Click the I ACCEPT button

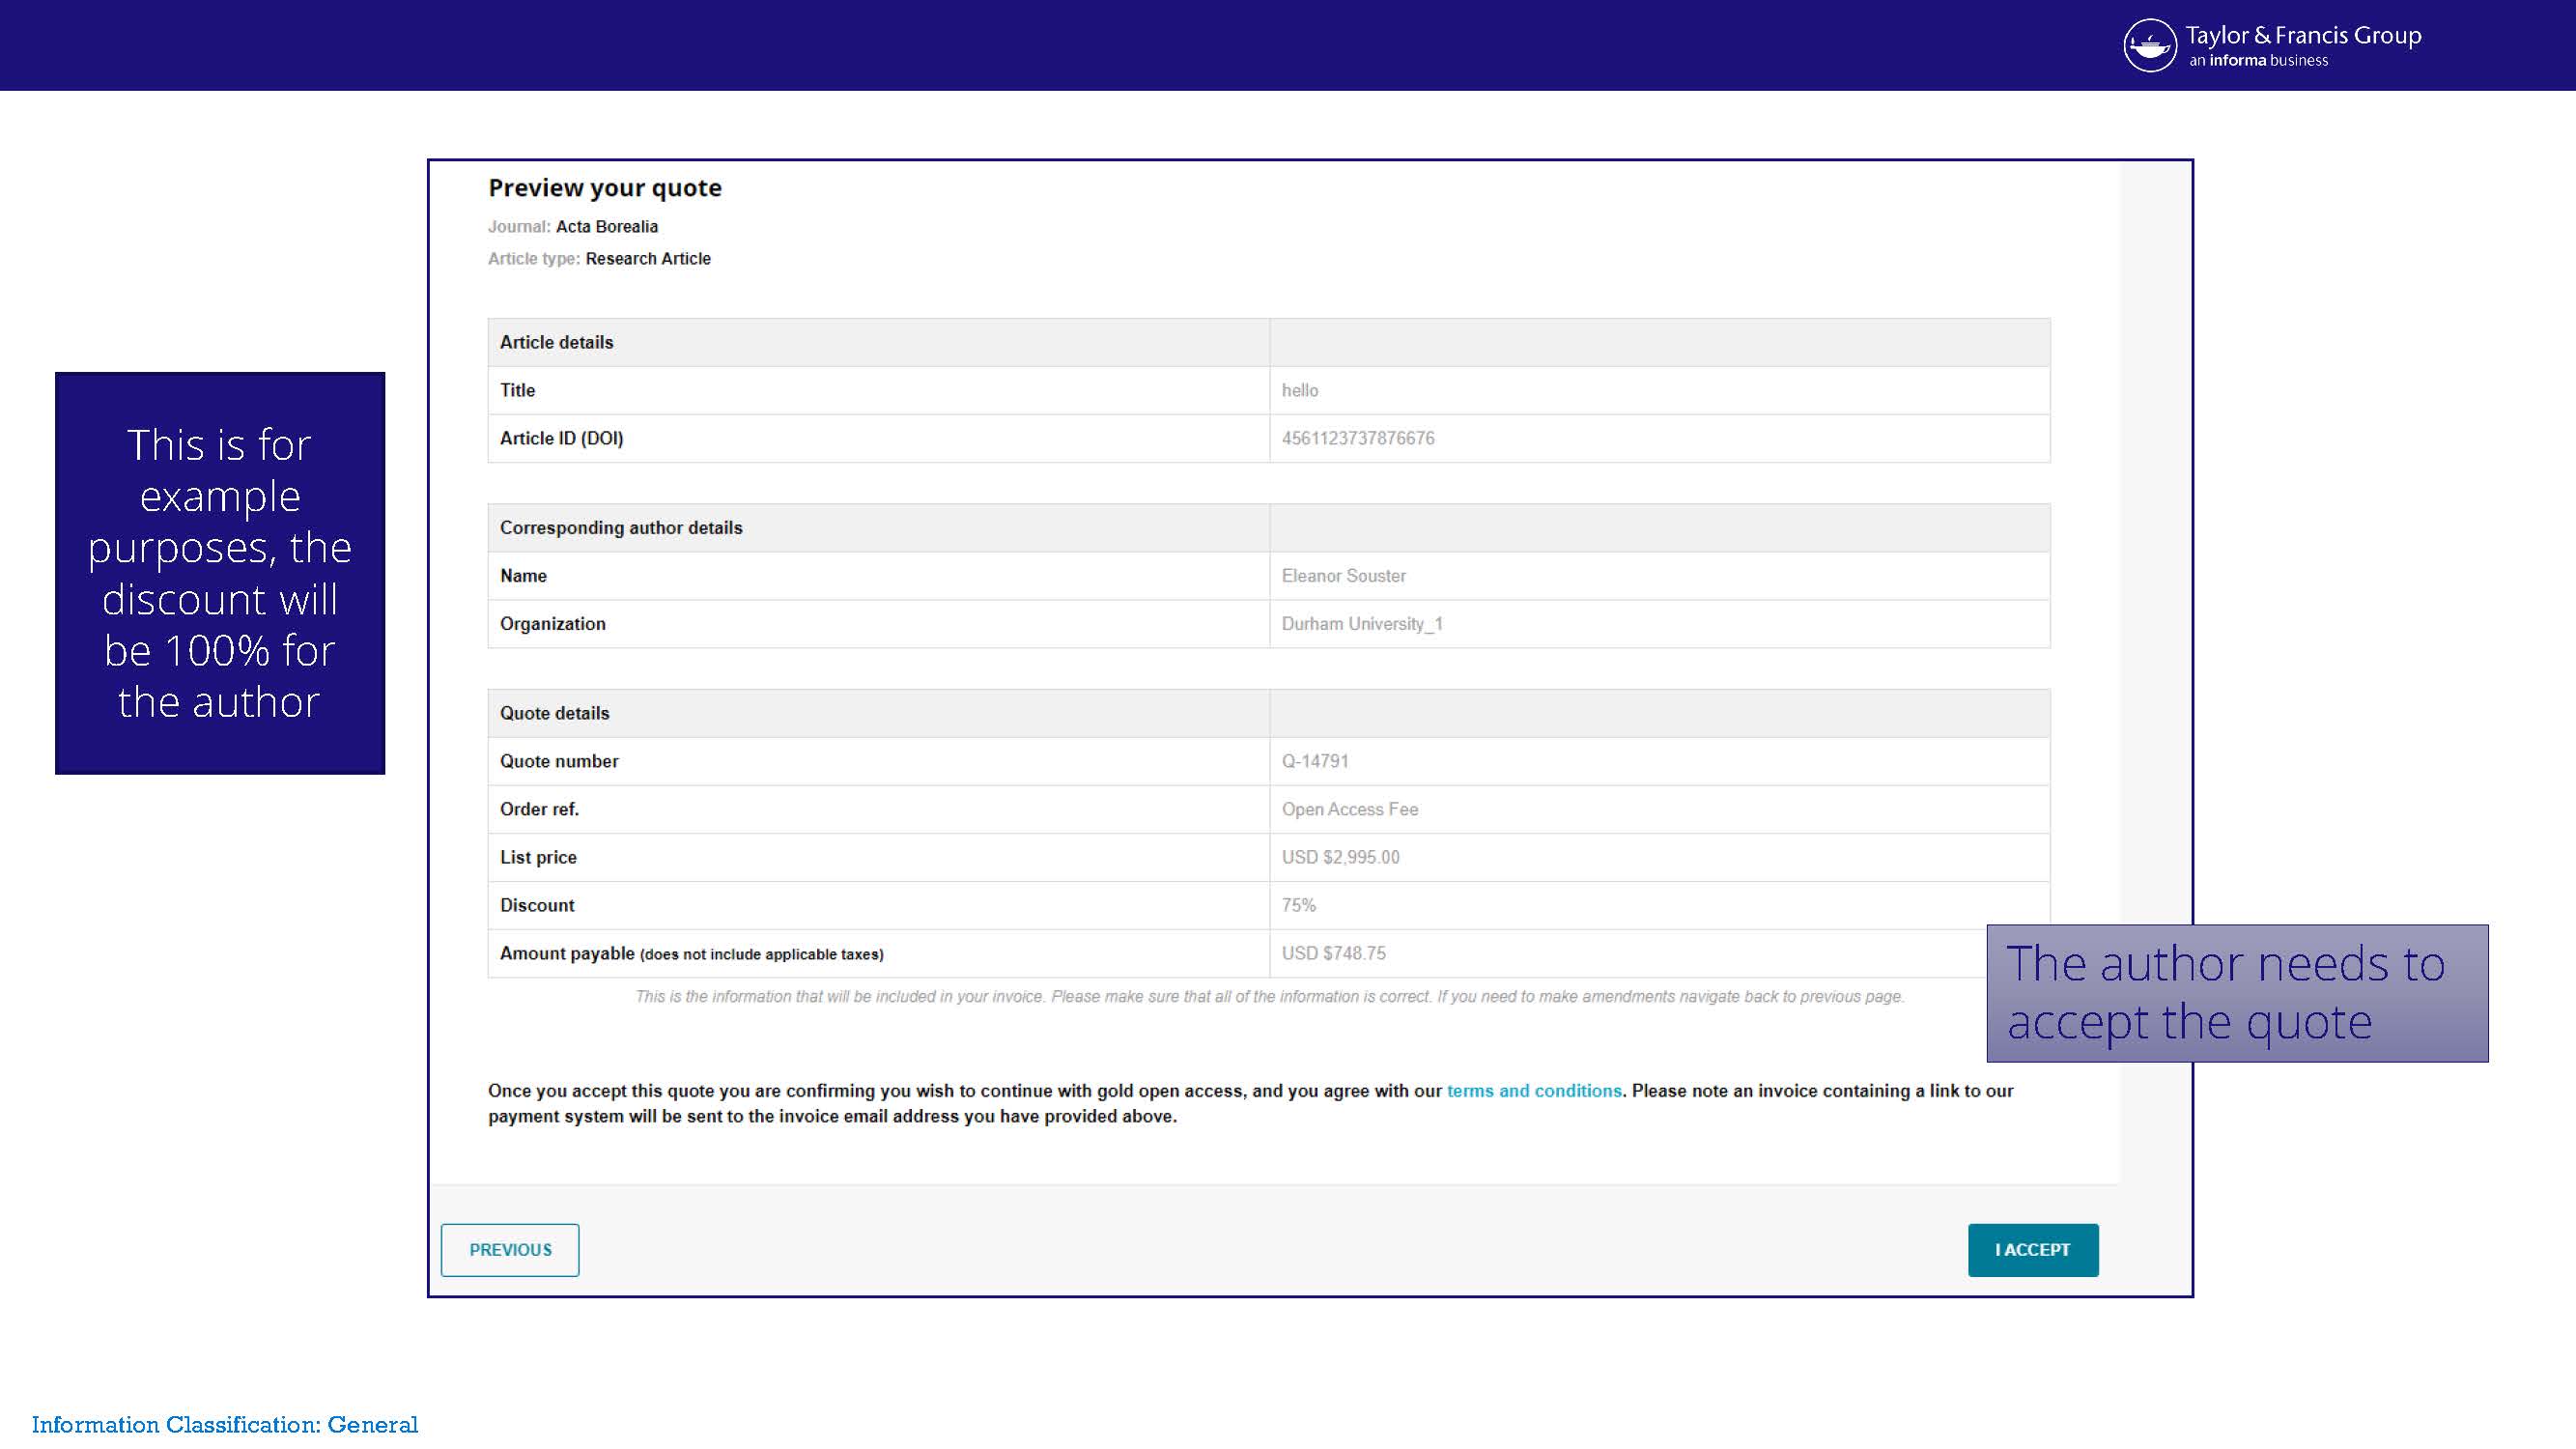(2032, 1249)
